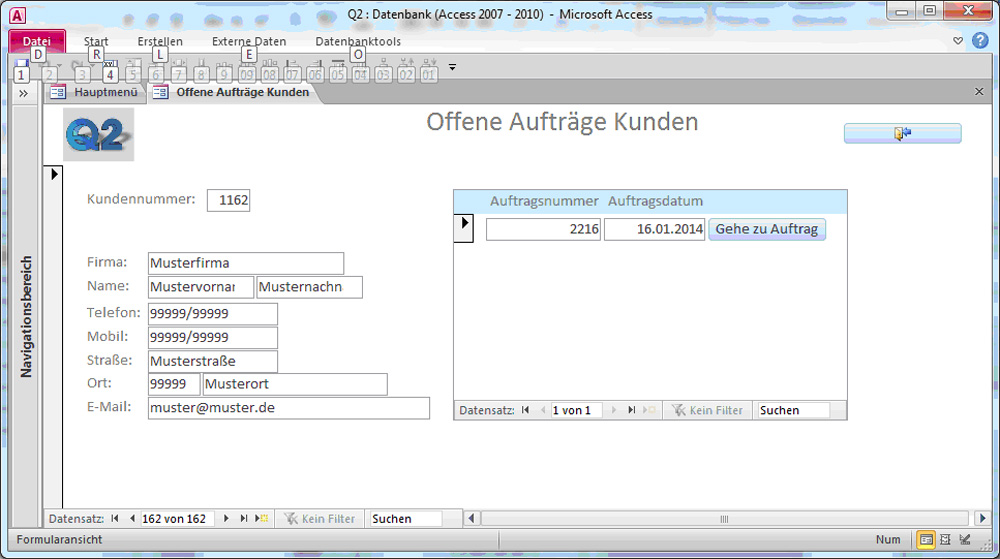Open the Customize Quick Access Toolbar arrow
1000x559 pixels.
click(452, 67)
